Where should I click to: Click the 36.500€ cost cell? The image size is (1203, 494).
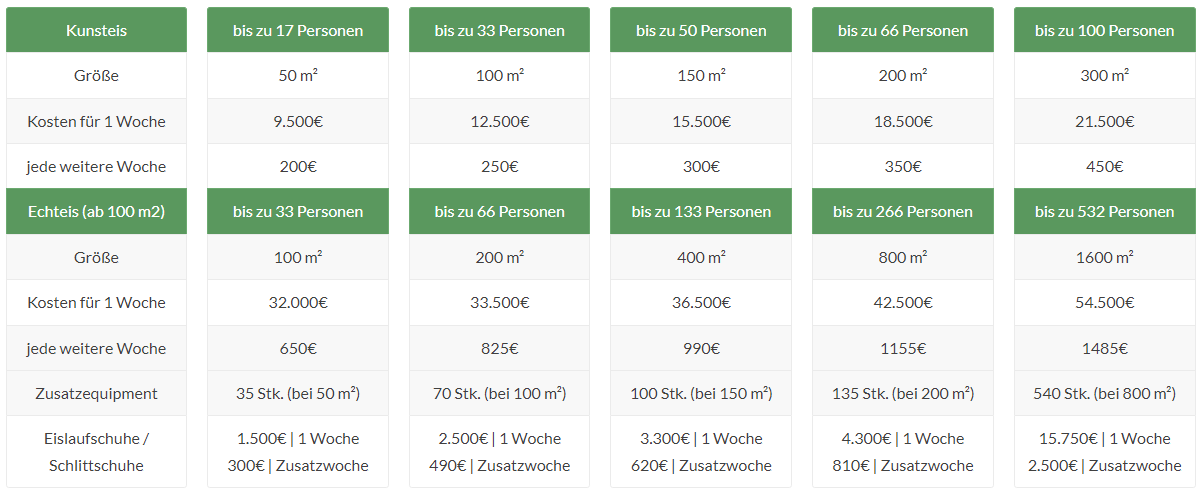[701, 302]
